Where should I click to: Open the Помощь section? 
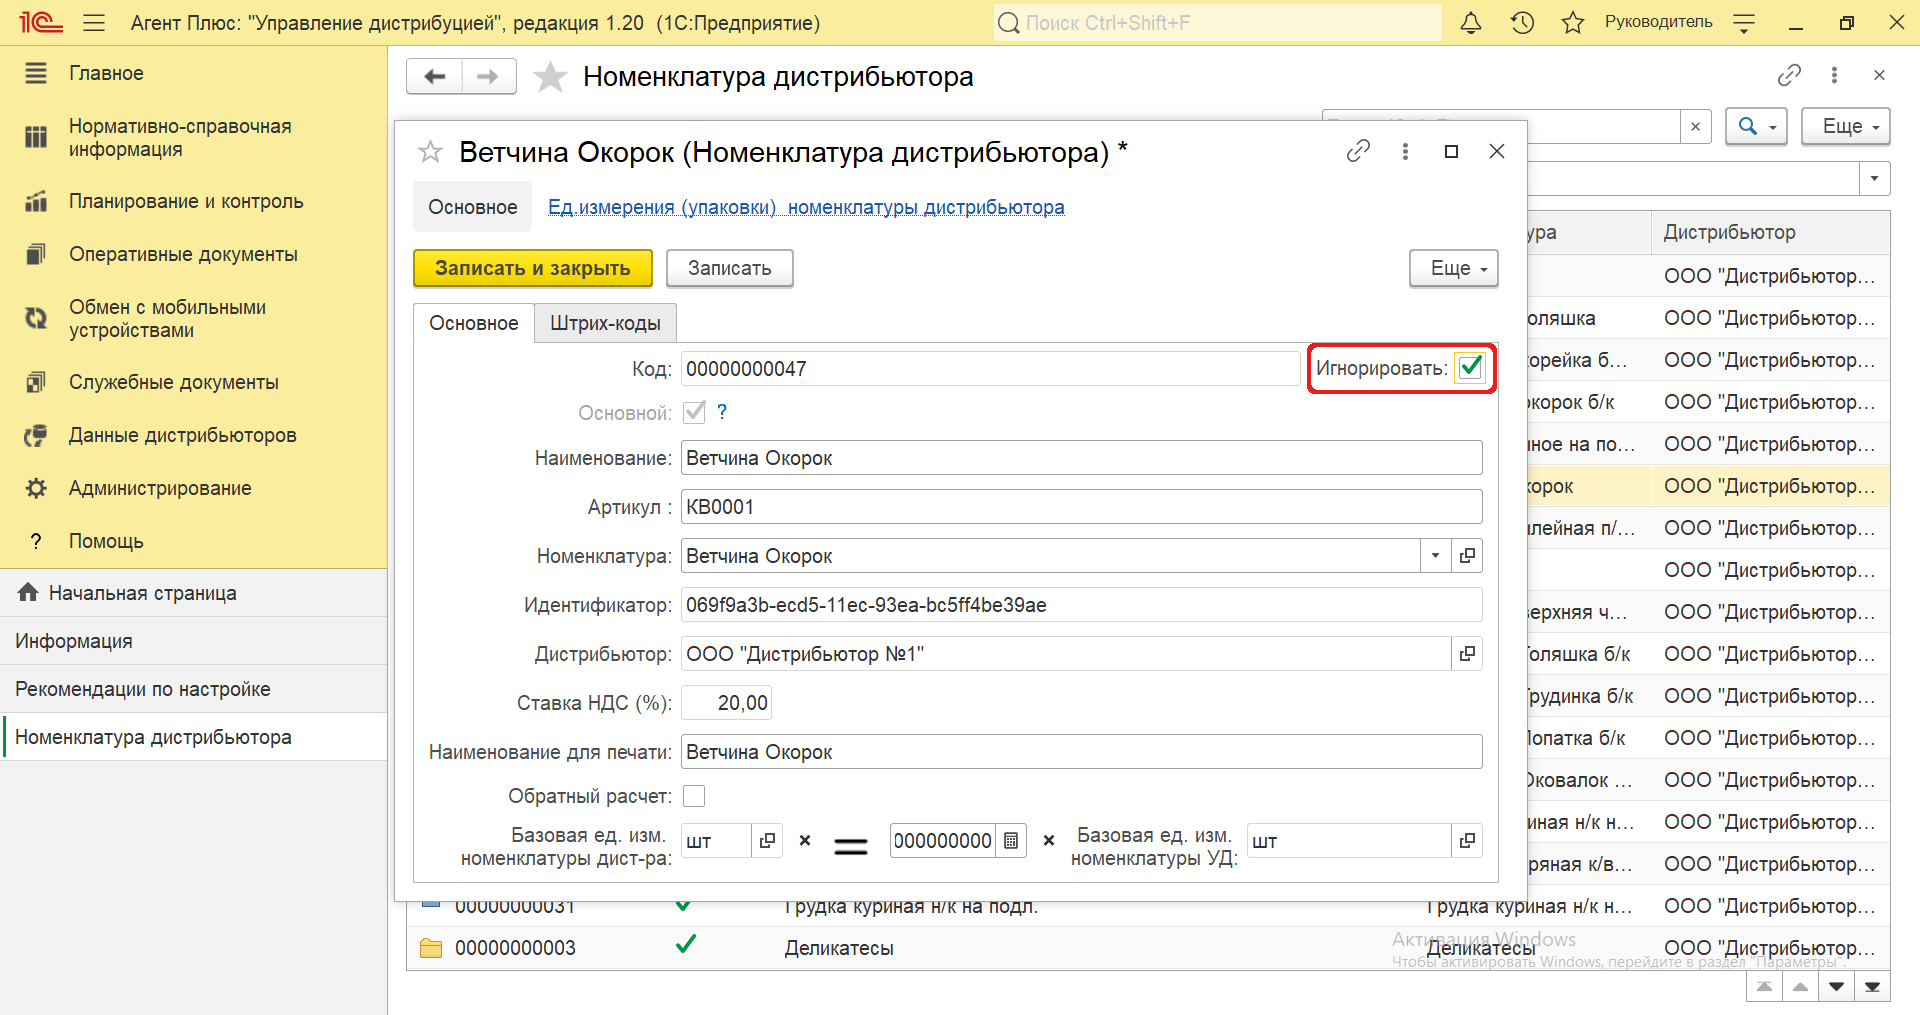click(106, 541)
